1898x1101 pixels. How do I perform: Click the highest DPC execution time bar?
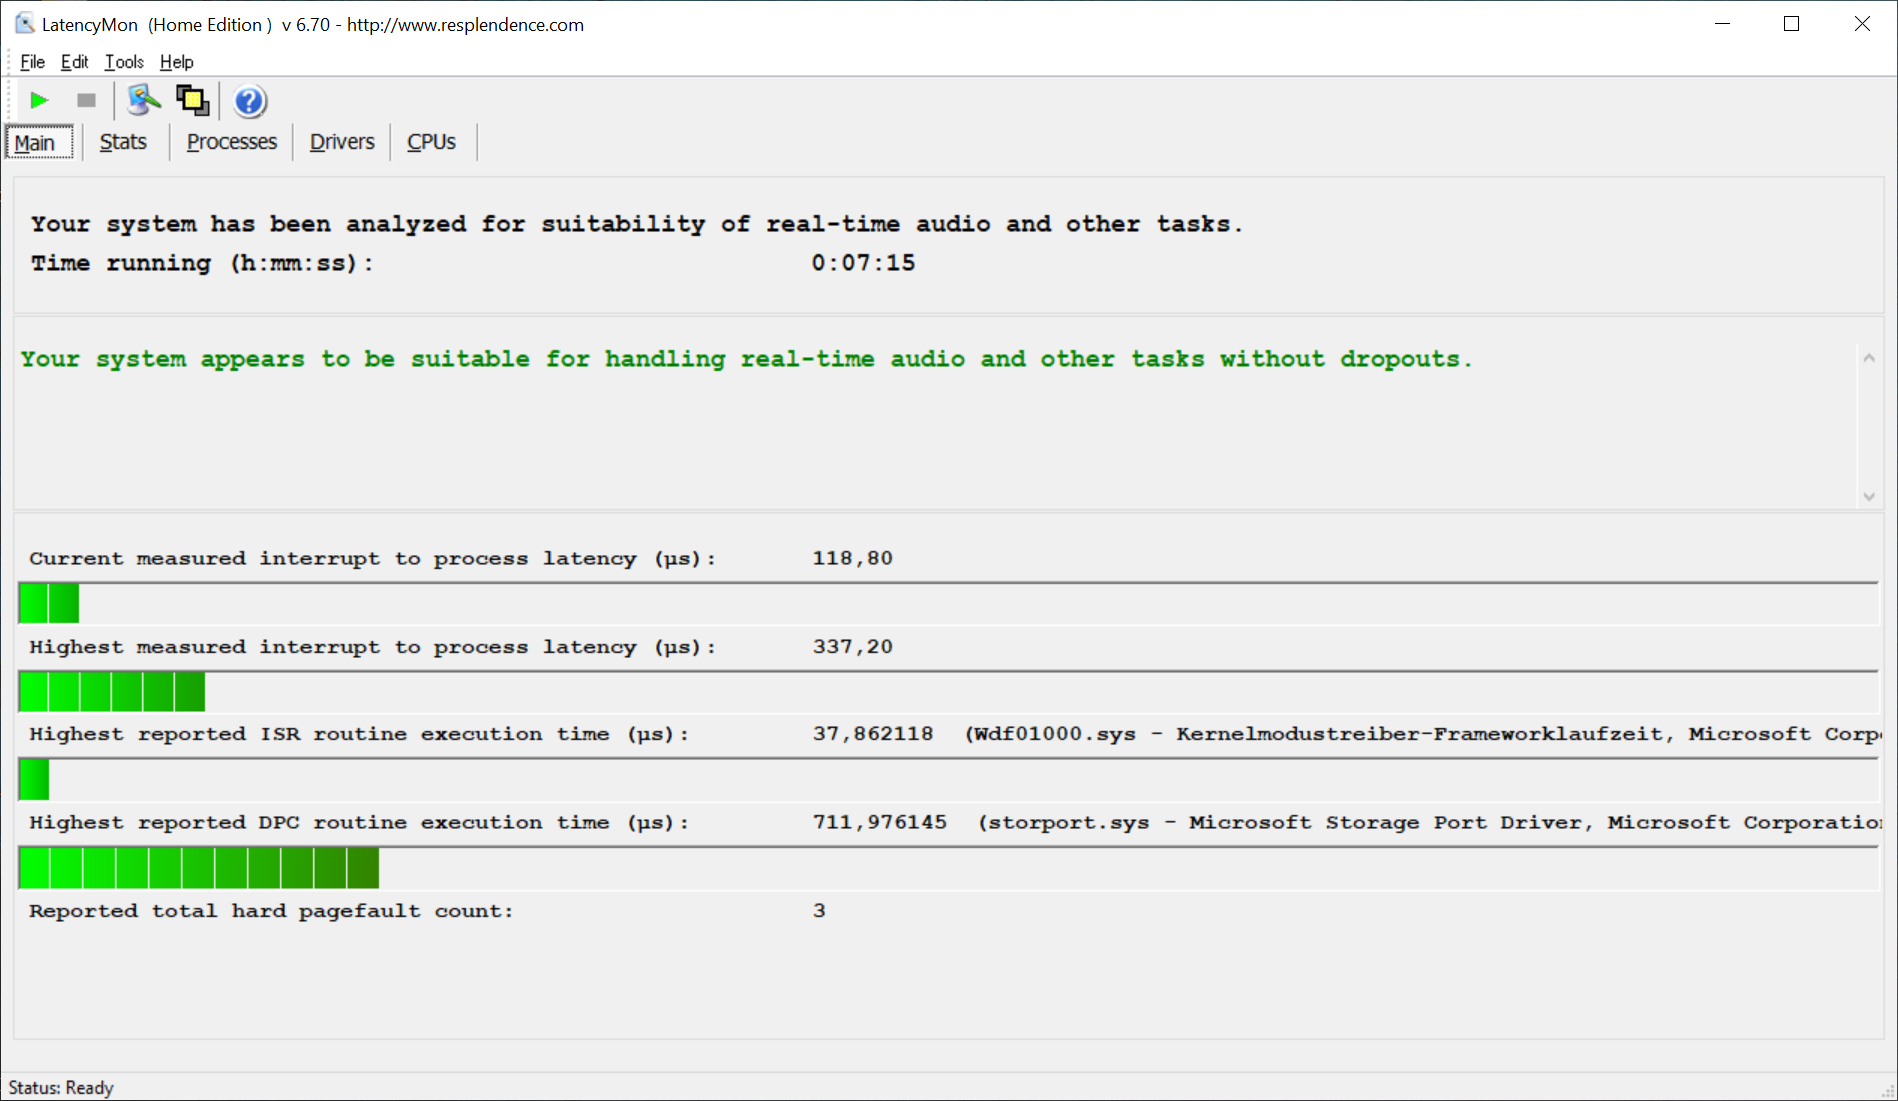tap(199, 868)
